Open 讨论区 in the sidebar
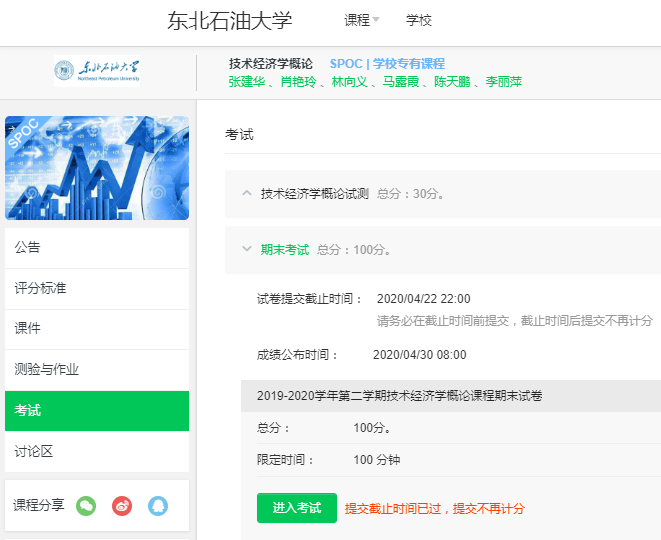This screenshot has height=540, width=661. pyautogui.click(x=96, y=452)
